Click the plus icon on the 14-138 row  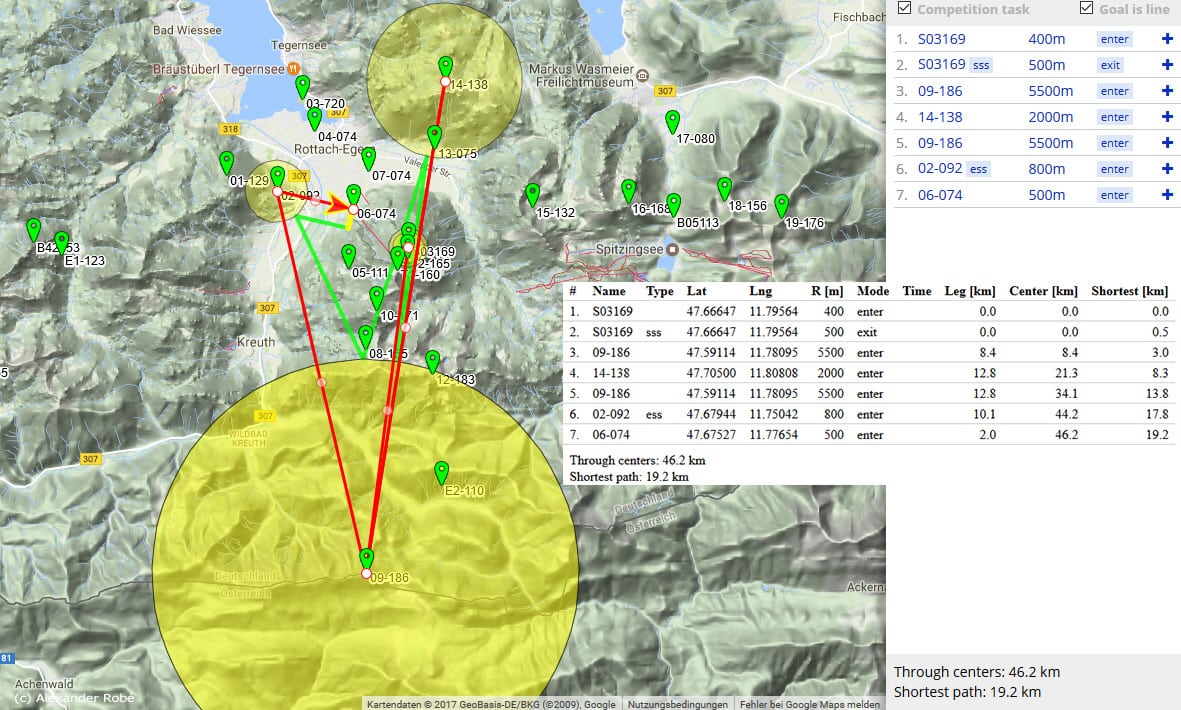coord(1167,117)
